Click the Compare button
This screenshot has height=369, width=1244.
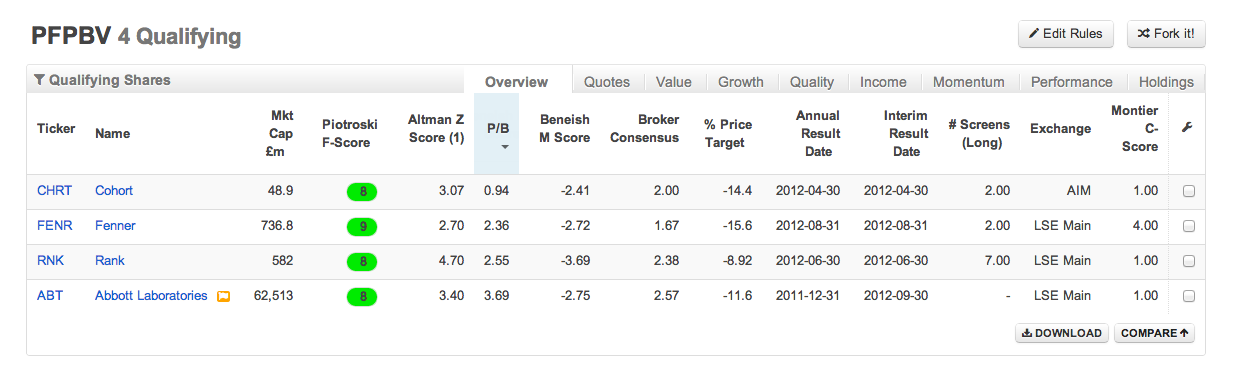click(1154, 333)
